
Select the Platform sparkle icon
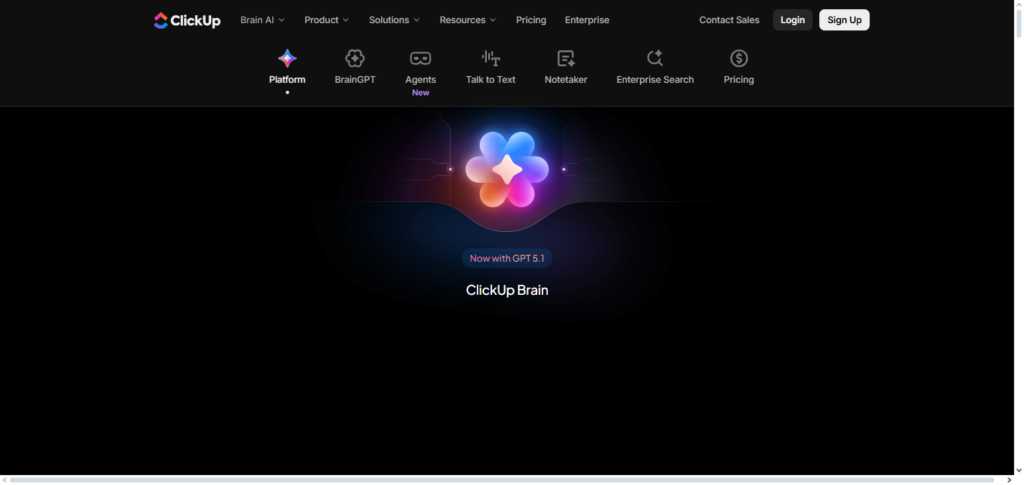click(x=287, y=59)
